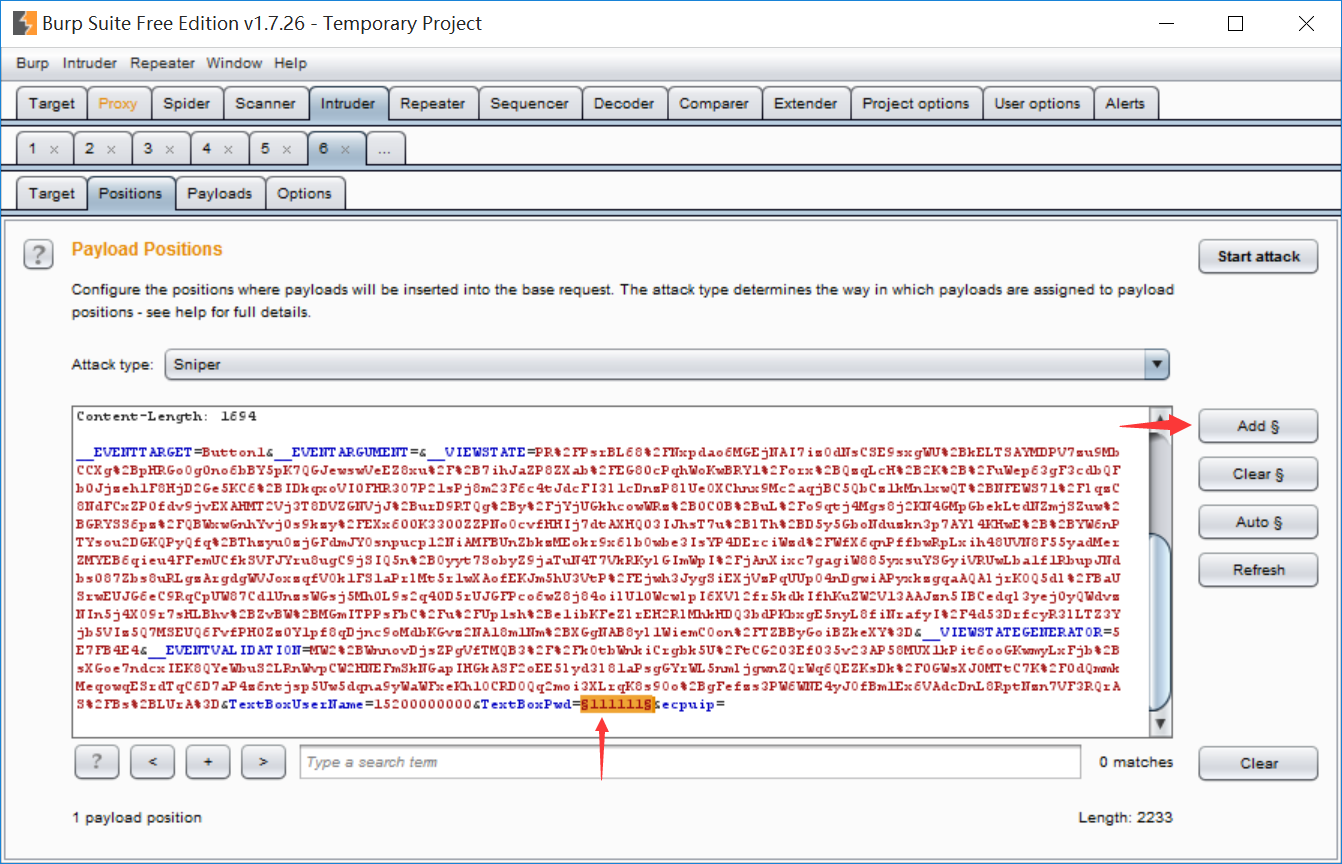Select Intruder attack tab 4

(x=207, y=149)
